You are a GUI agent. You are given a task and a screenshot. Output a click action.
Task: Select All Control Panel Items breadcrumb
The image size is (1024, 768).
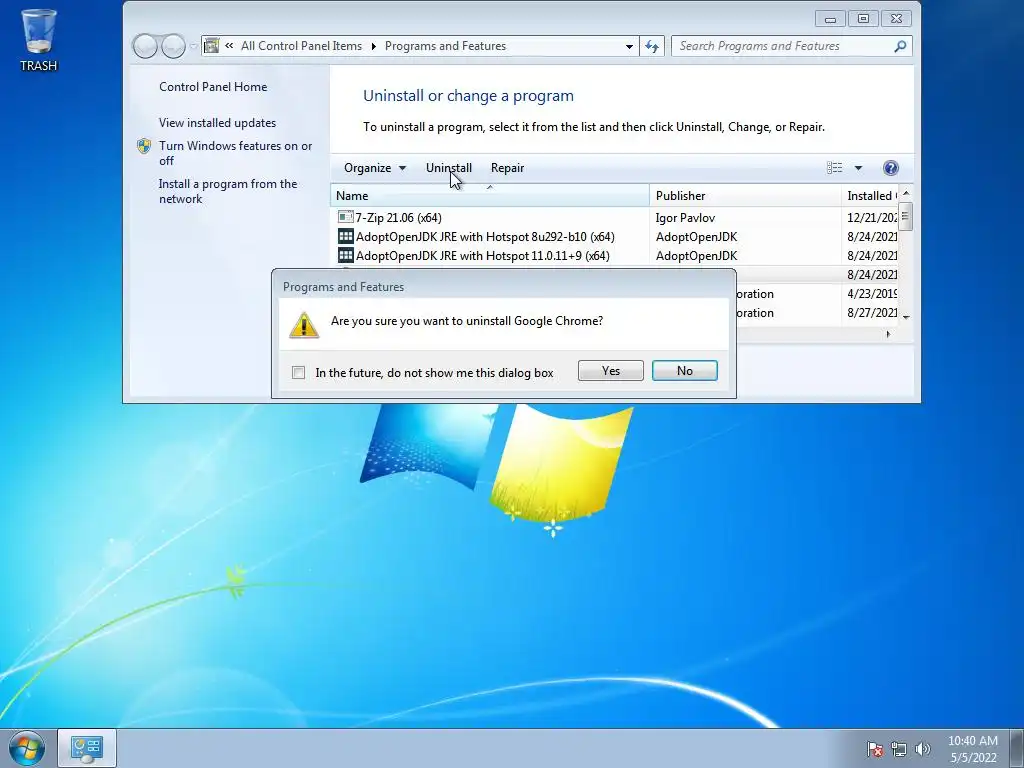pos(301,46)
